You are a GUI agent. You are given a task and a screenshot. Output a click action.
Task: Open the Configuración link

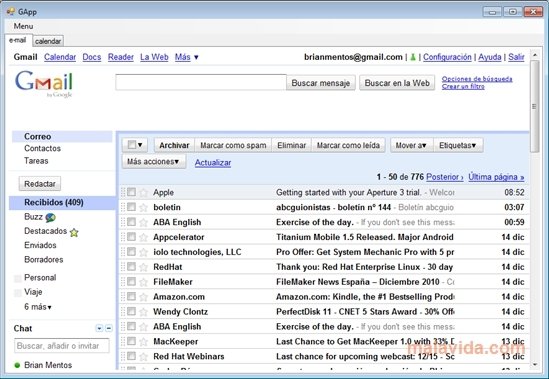coord(447,57)
